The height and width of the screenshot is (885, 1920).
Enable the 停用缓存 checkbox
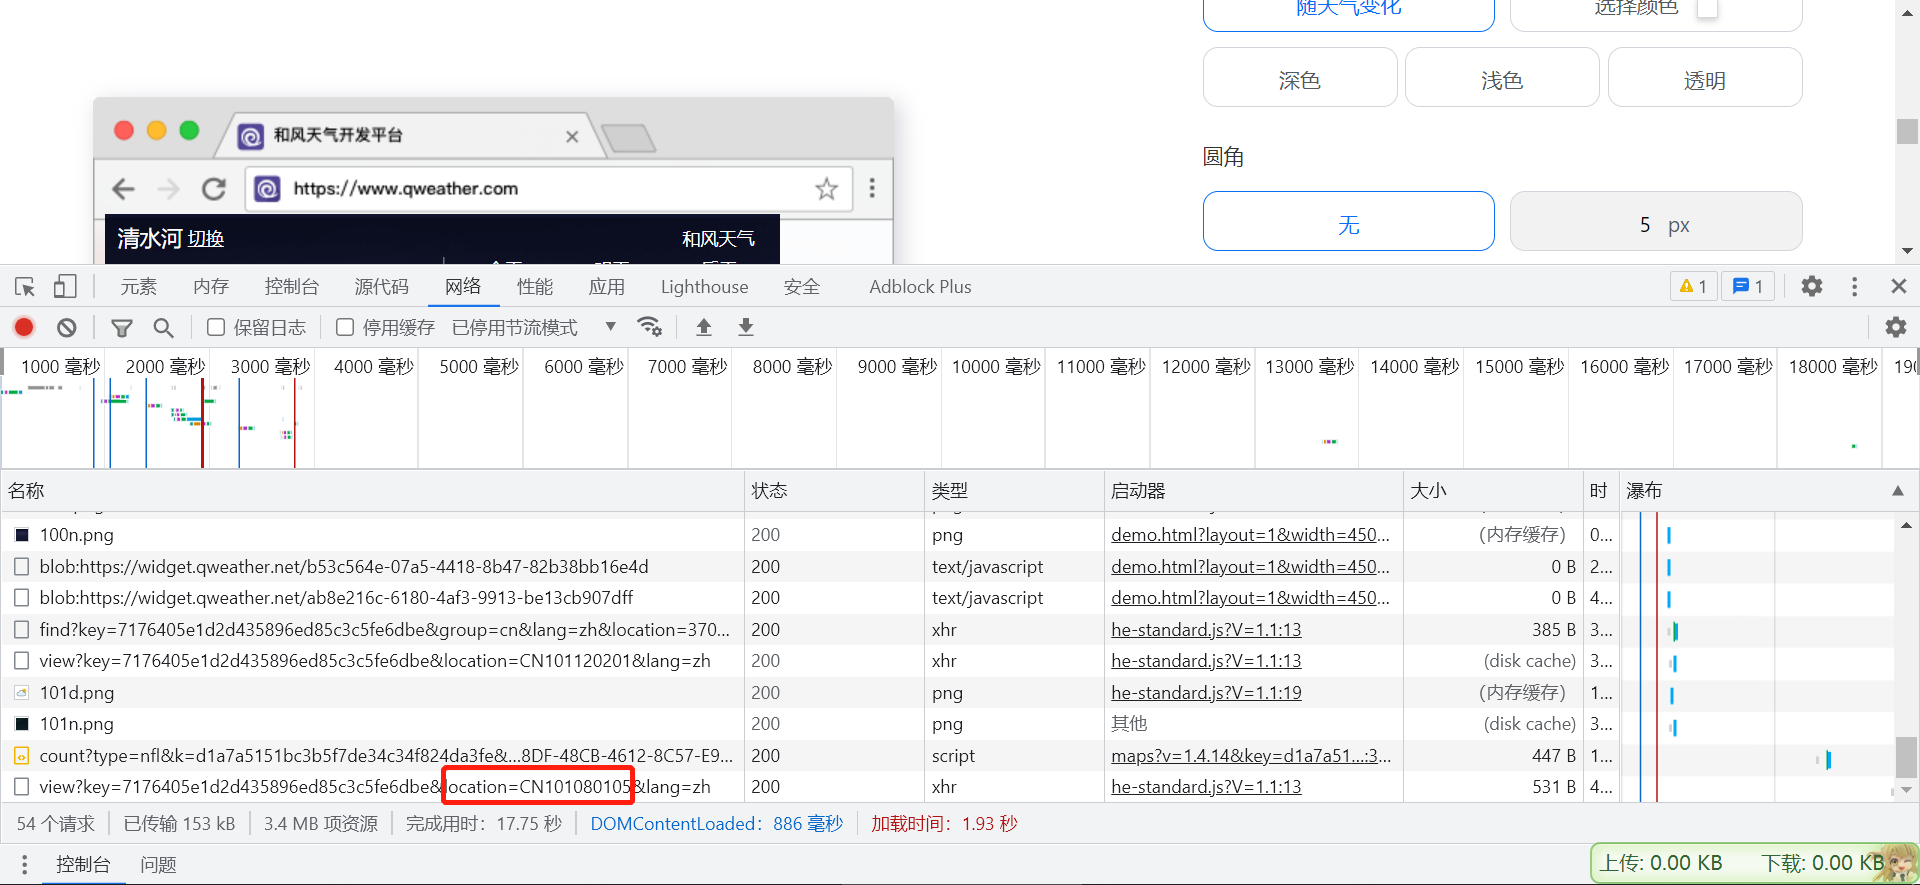click(x=345, y=327)
